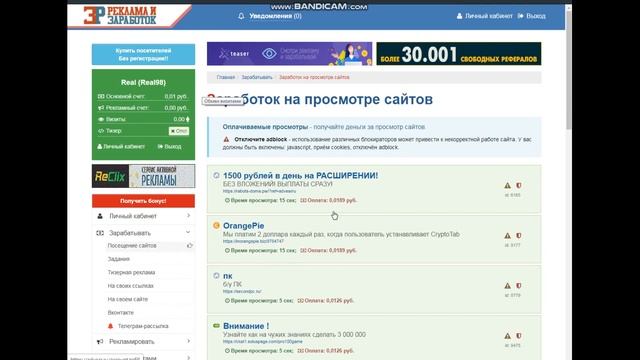This screenshot has height=360, width=640.
Task: Click the green icon left of Внимание title
Action: tap(216, 326)
